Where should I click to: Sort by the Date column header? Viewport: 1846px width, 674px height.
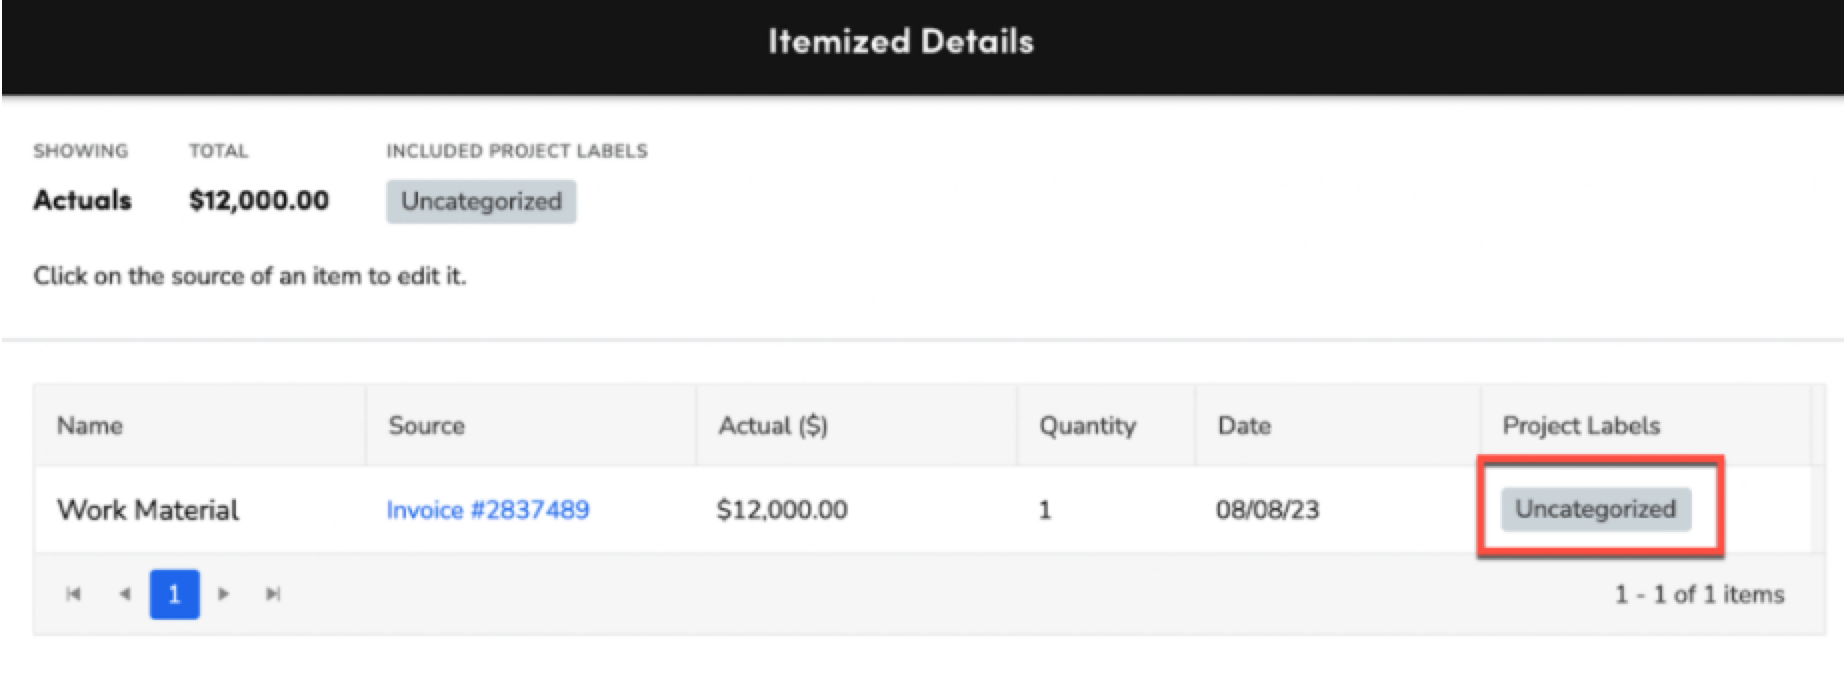click(1243, 425)
